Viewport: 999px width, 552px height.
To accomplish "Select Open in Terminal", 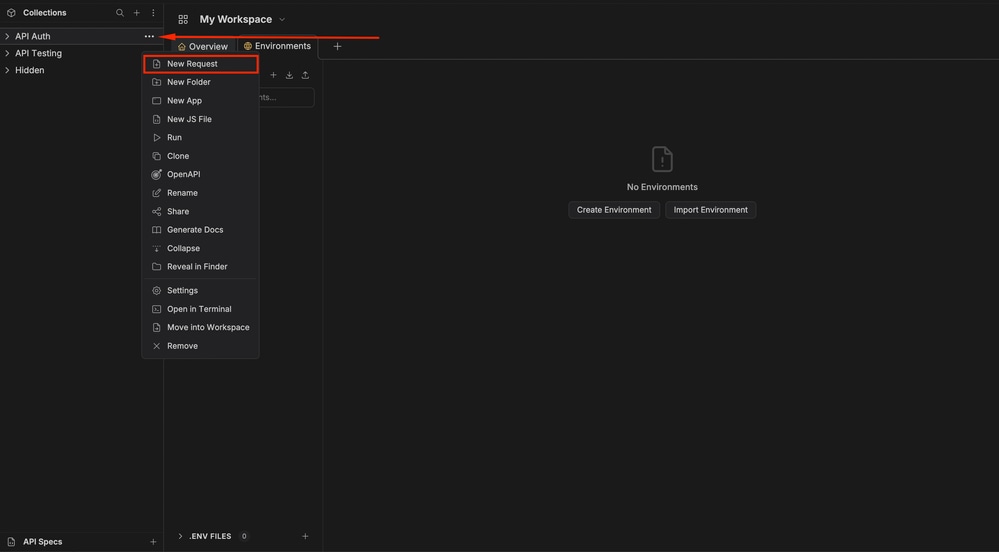I will tap(201, 309).
